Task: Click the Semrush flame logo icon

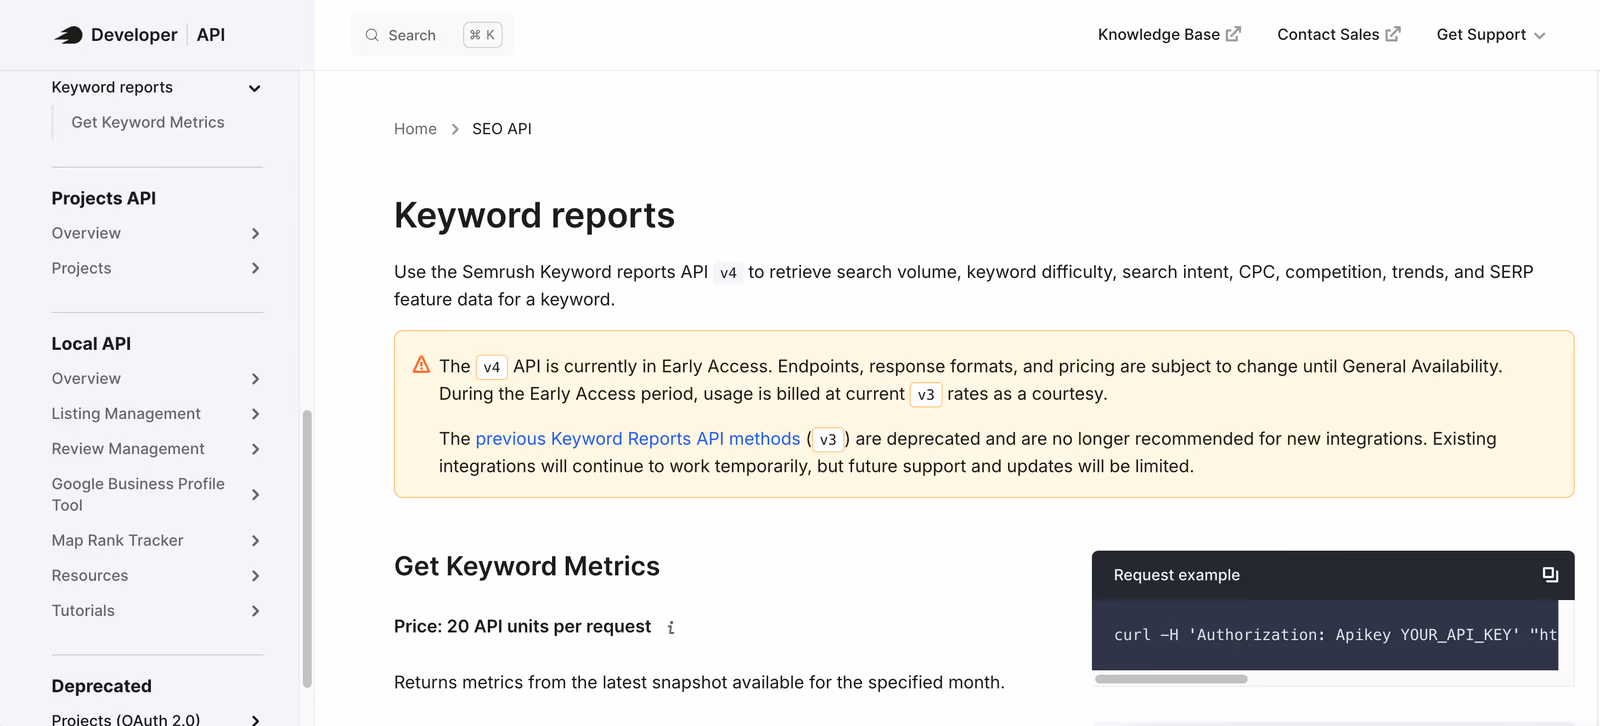Action: (x=68, y=35)
